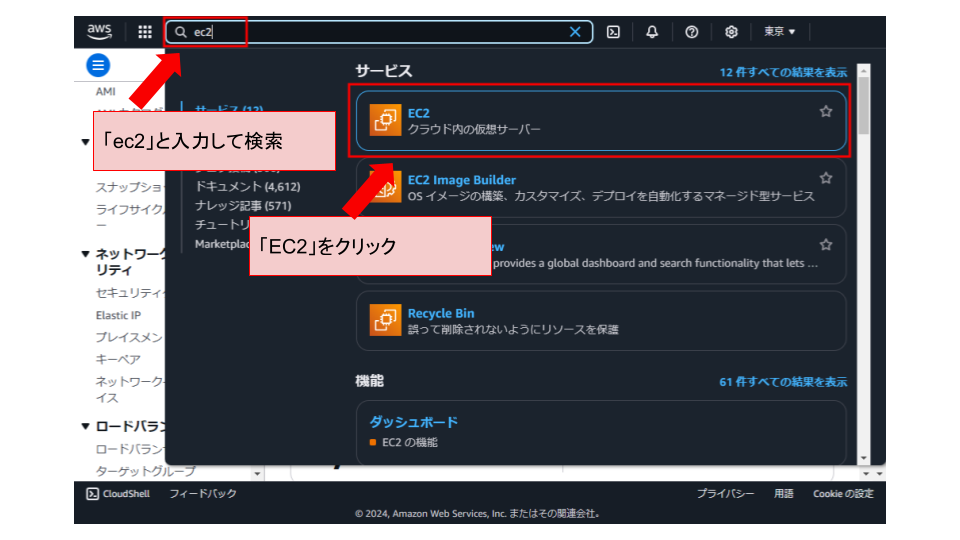Open スナップショット in sidebar
Screen dimensions: 960x540
(129, 187)
